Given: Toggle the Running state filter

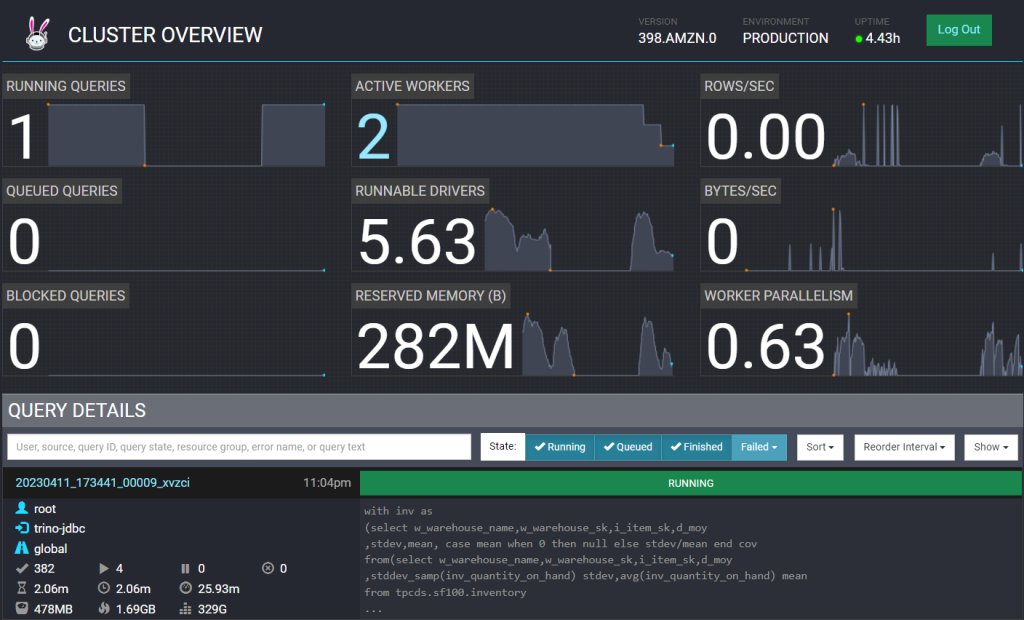Looking at the screenshot, I should pyautogui.click(x=560, y=447).
